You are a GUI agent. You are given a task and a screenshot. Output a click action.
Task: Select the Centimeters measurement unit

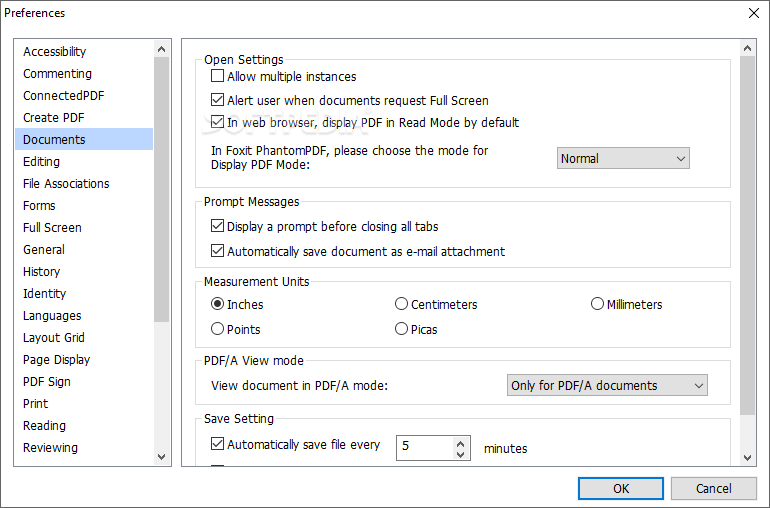(401, 304)
